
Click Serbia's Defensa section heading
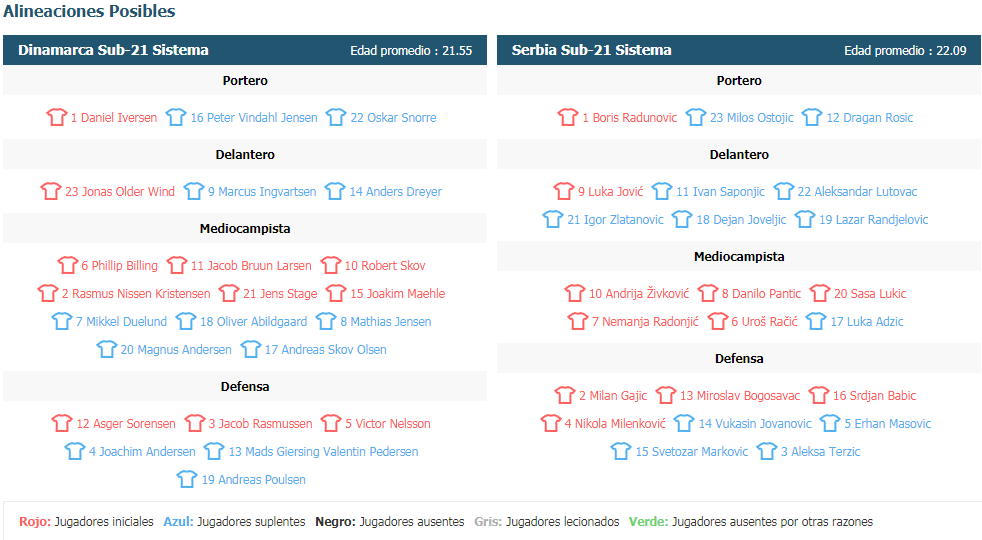pos(739,359)
